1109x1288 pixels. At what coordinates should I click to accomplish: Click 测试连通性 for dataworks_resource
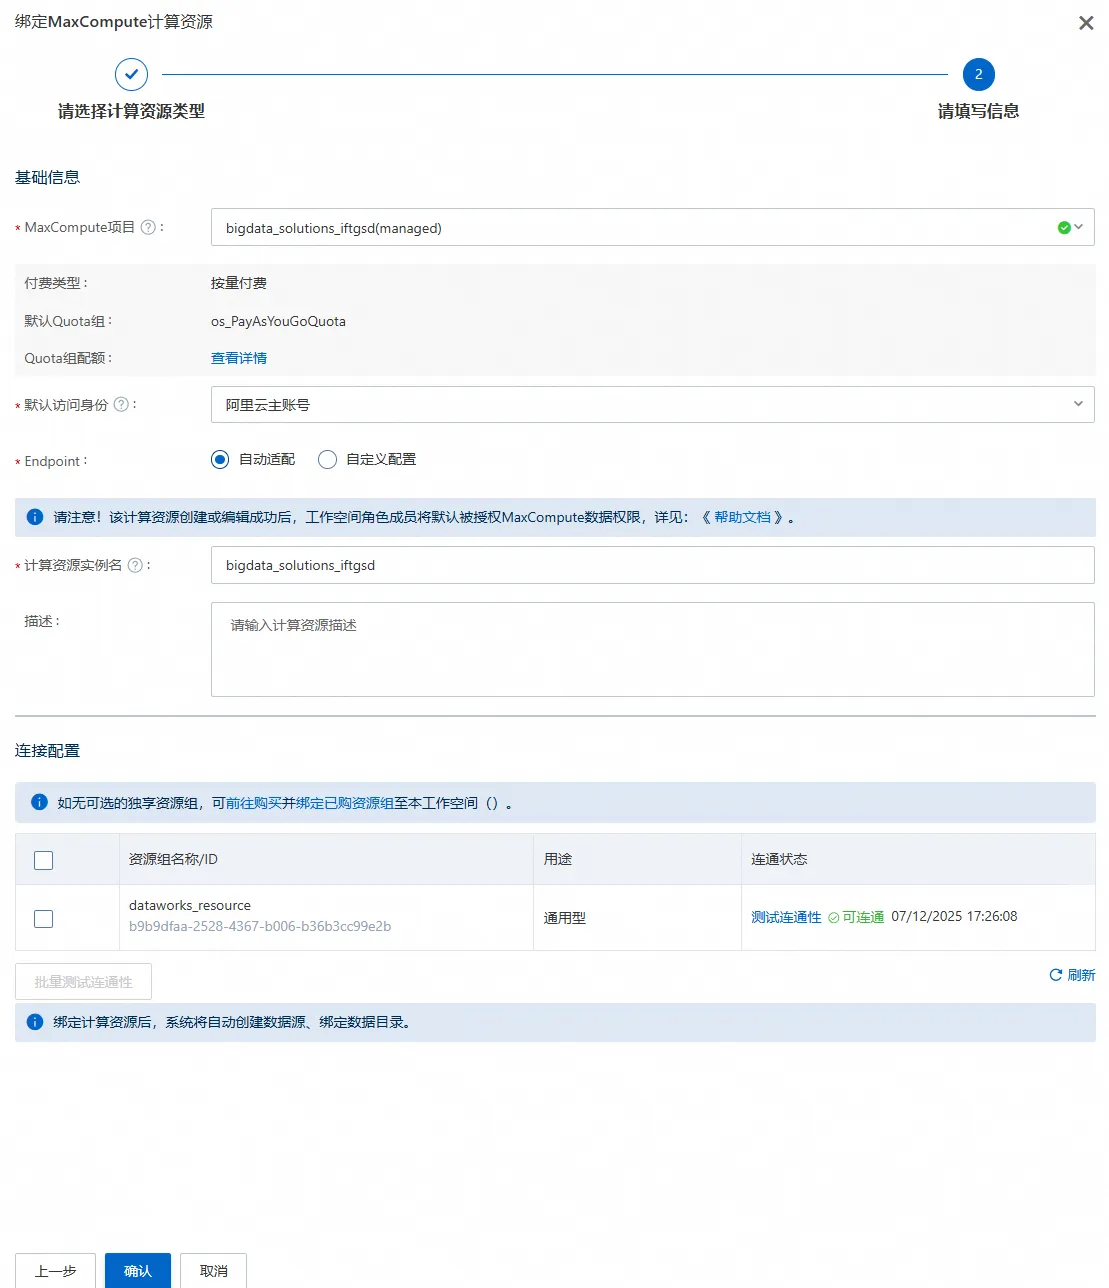point(786,917)
